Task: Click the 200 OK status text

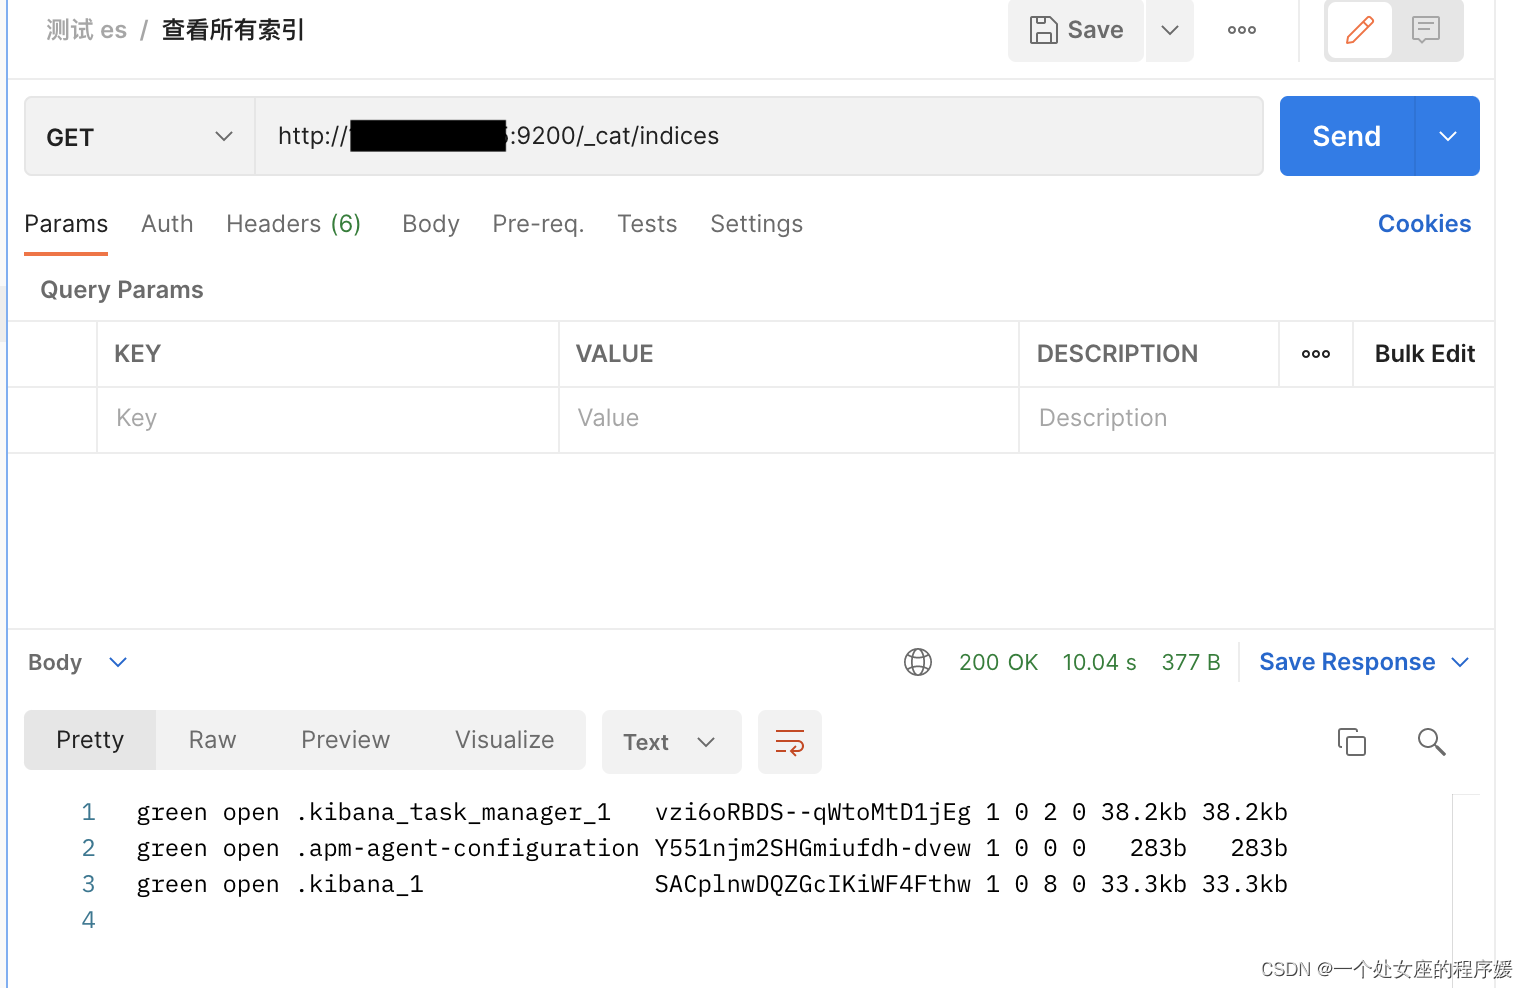Action: pos(998,662)
